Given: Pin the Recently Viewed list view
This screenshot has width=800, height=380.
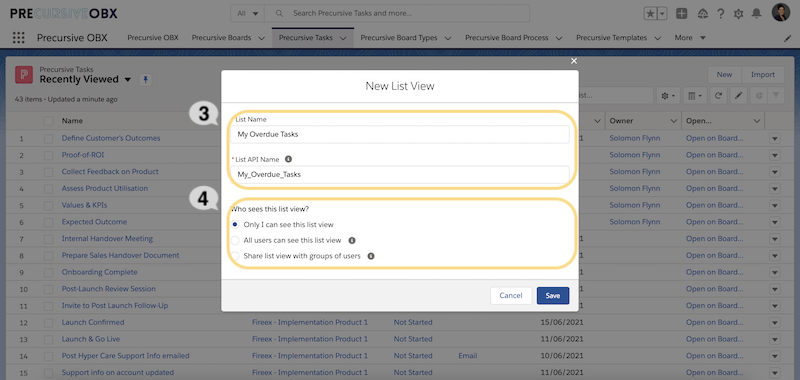Looking at the screenshot, I should pyautogui.click(x=145, y=80).
